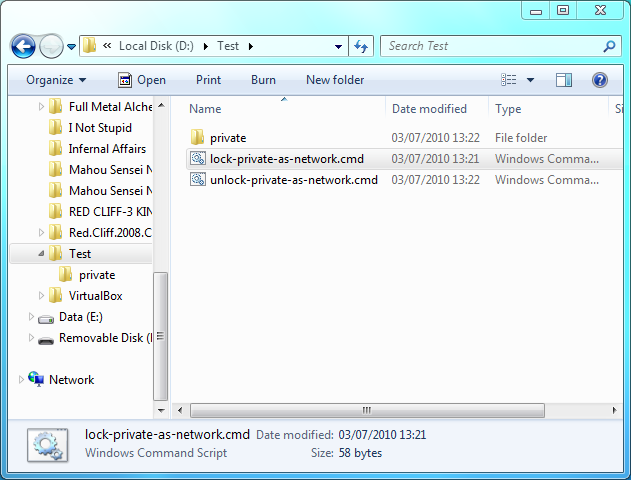Click the gear thumbnail in the details pane
The height and width of the screenshot is (480, 631).
(x=47, y=445)
